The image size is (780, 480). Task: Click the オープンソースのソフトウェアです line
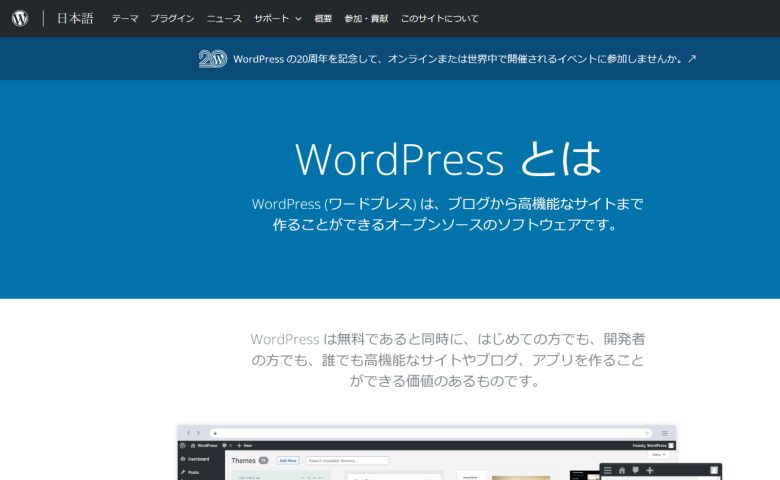click(445, 224)
